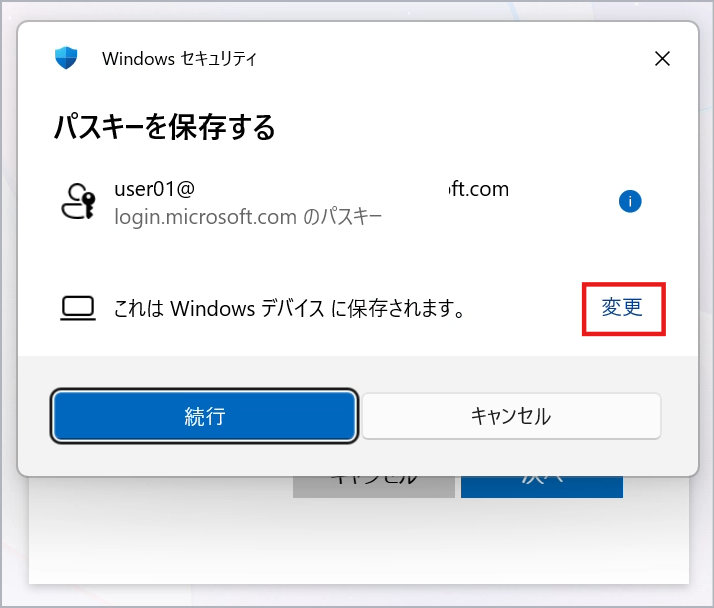The image size is (714, 608).
Task: Click the Windows Security shield icon
Action: [x=66, y=58]
